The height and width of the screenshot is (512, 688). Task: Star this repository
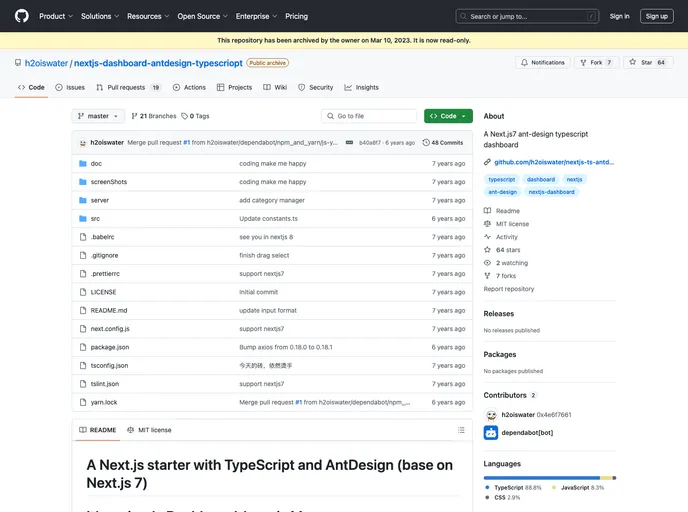point(648,63)
